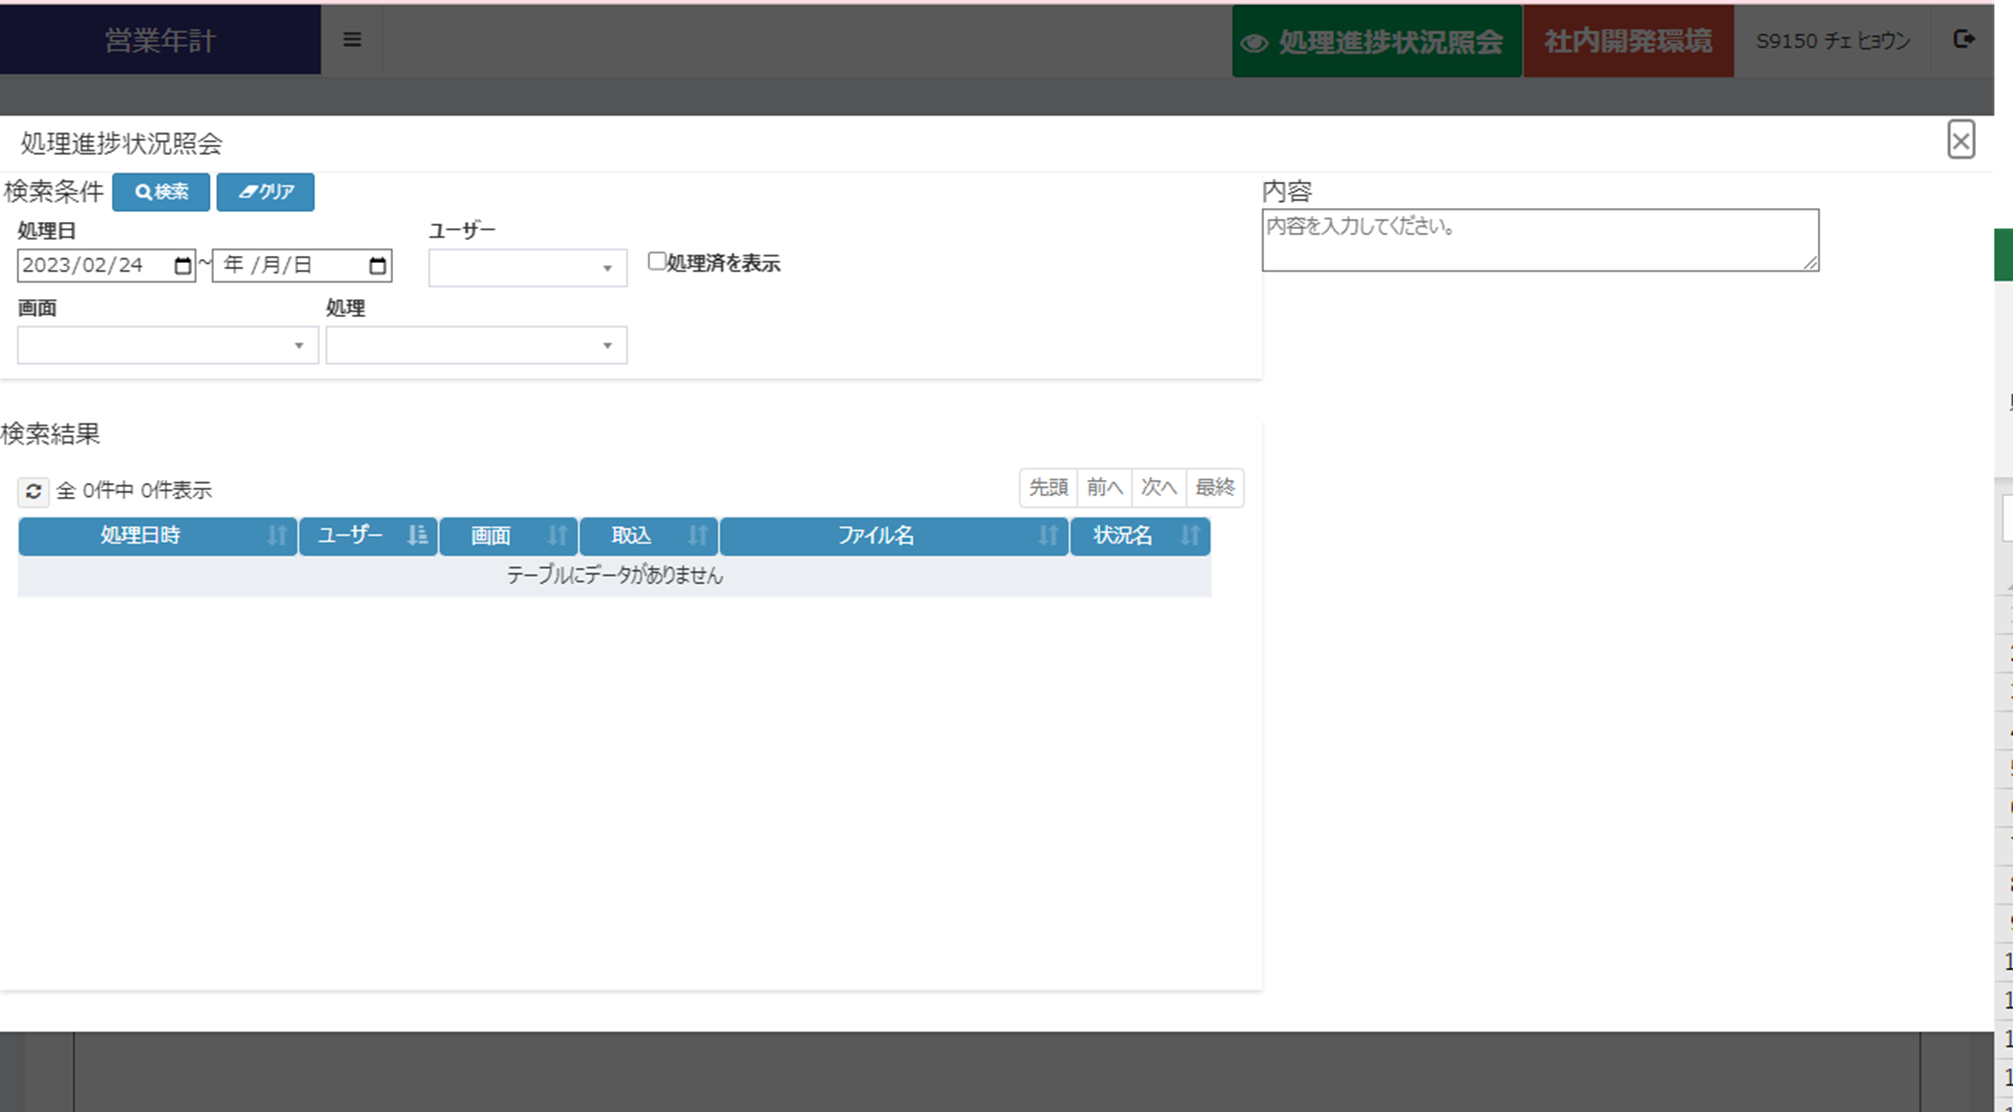Image resolution: width=2013 pixels, height=1112 pixels.
Task: Open 処理進捗状況照会 in top bar
Action: (1376, 41)
